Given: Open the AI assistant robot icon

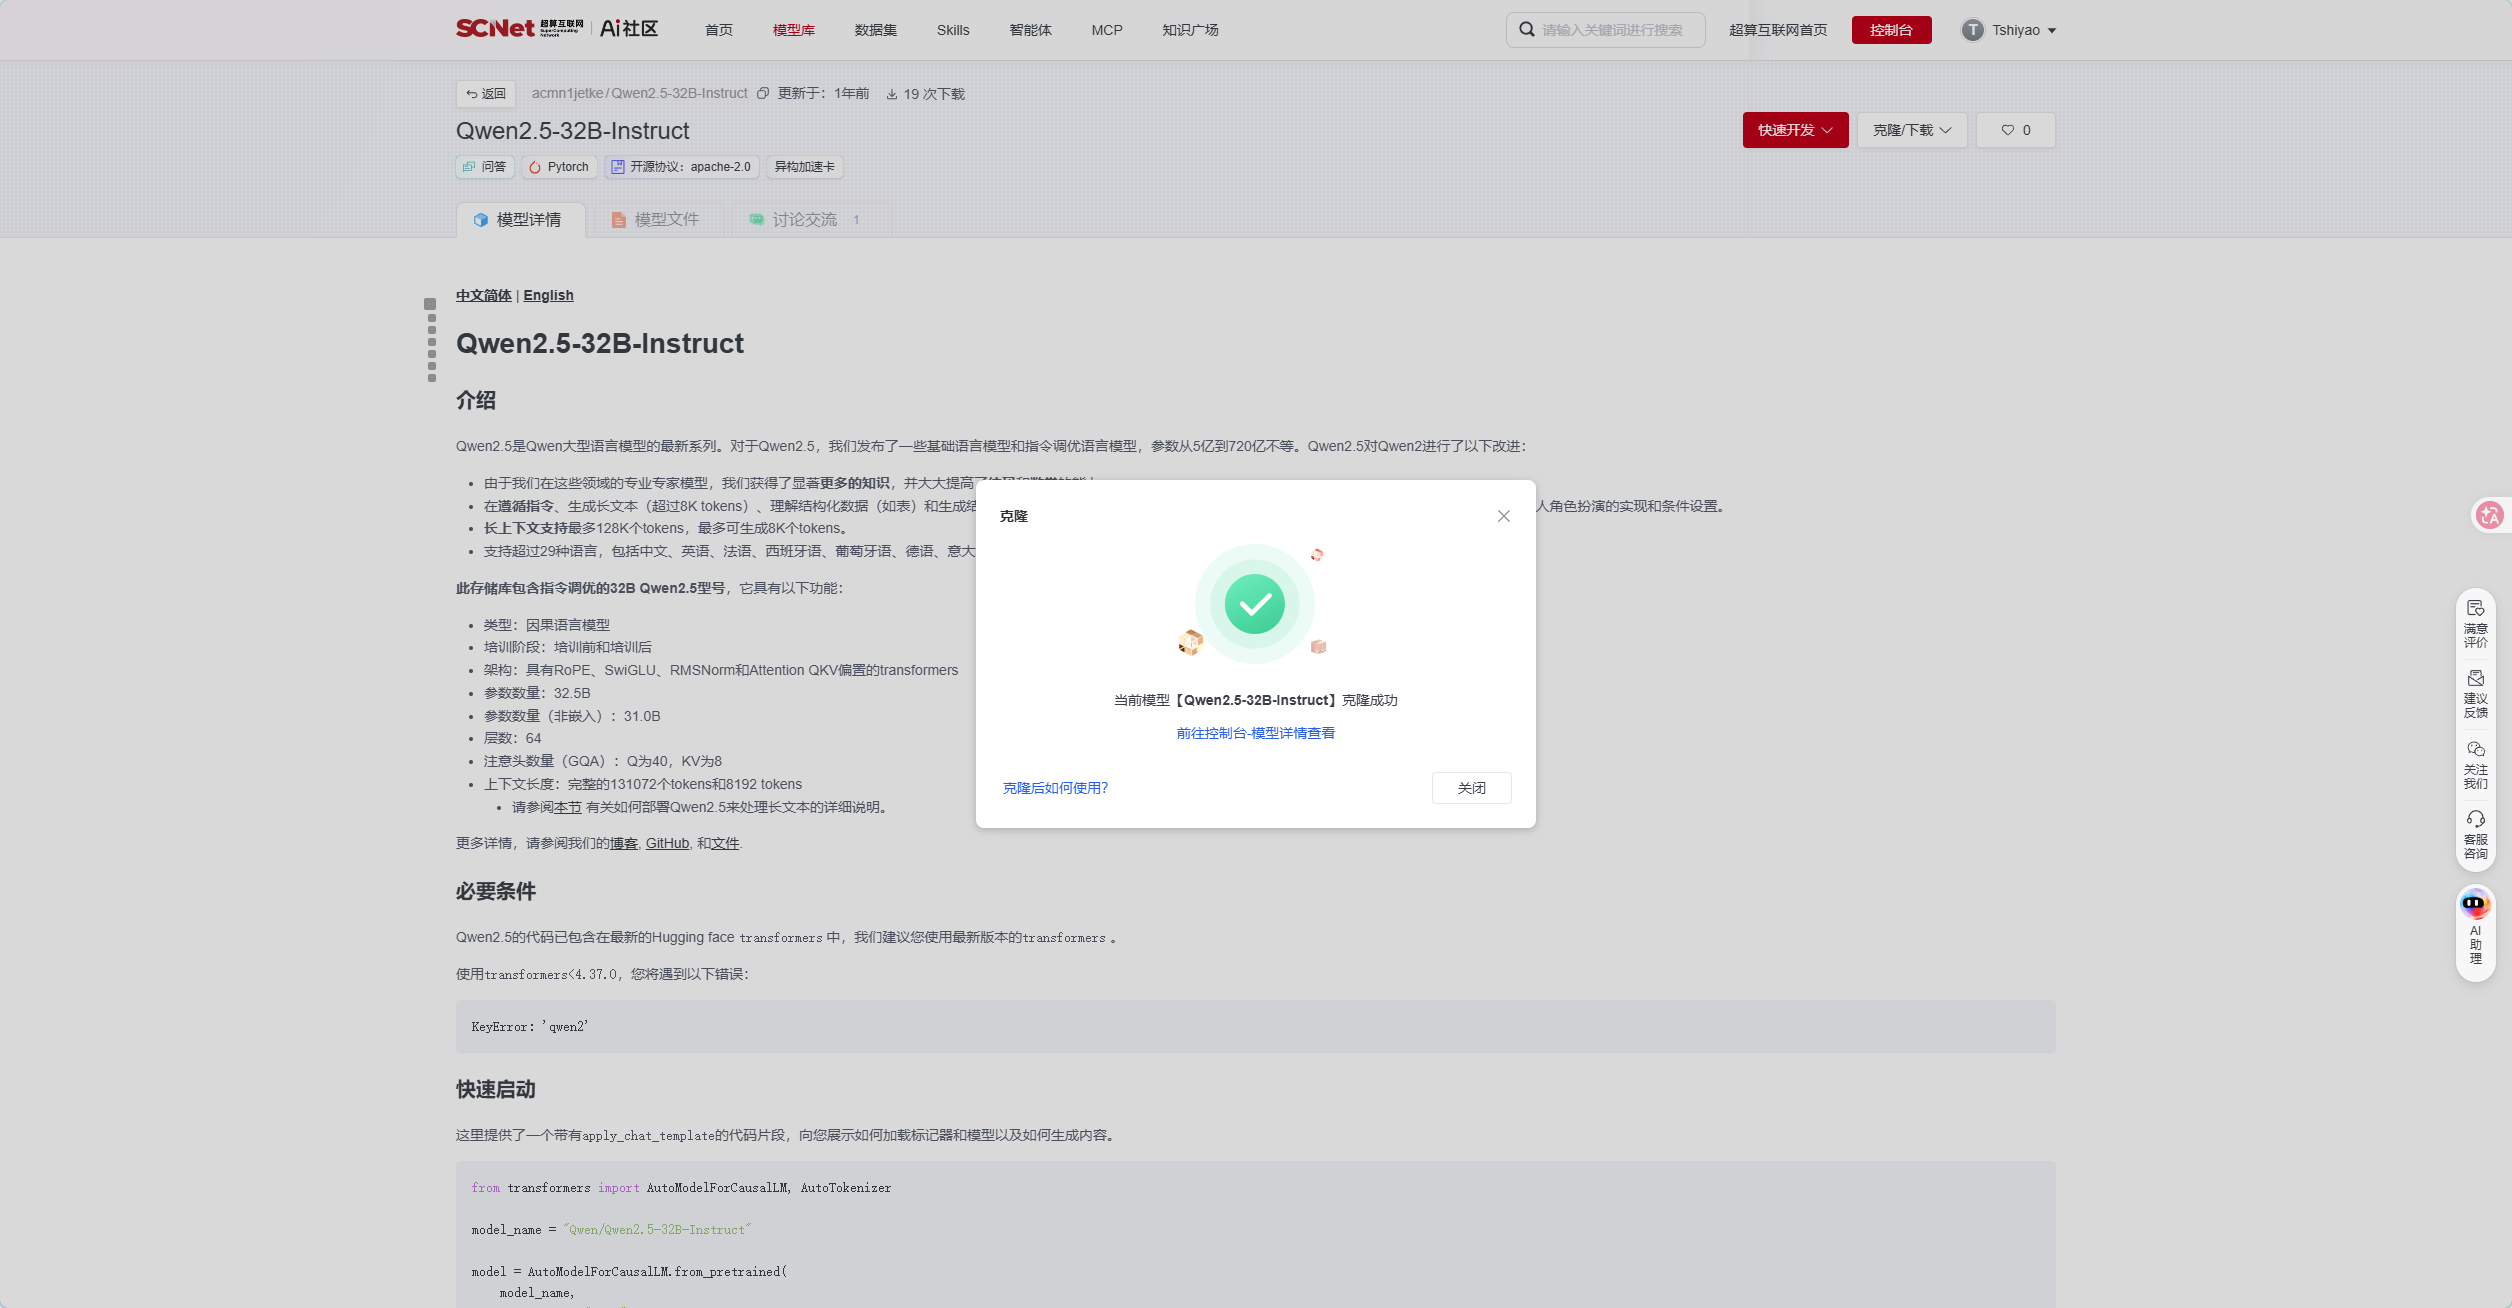Looking at the screenshot, I should pos(2475,904).
